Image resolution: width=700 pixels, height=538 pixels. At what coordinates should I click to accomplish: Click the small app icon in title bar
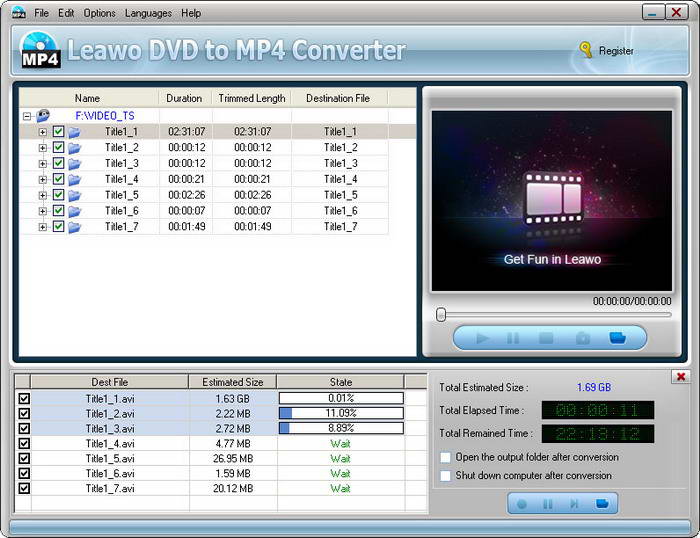[x=18, y=13]
